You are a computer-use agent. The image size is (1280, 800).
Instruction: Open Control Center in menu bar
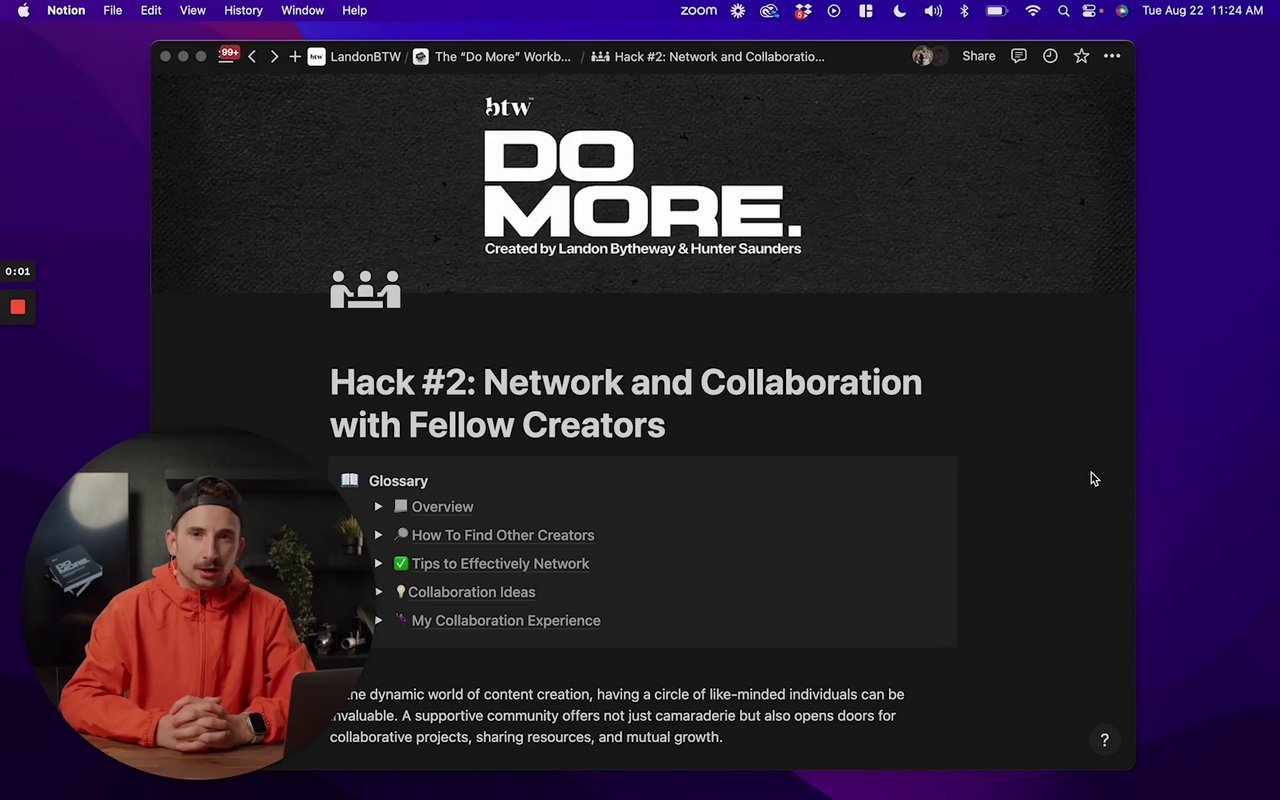(1091, 10)
